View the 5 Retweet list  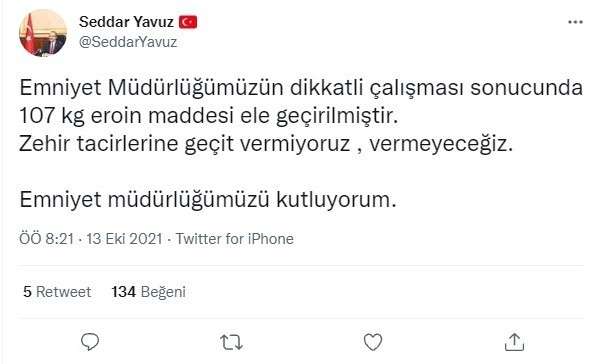(57, 292)
